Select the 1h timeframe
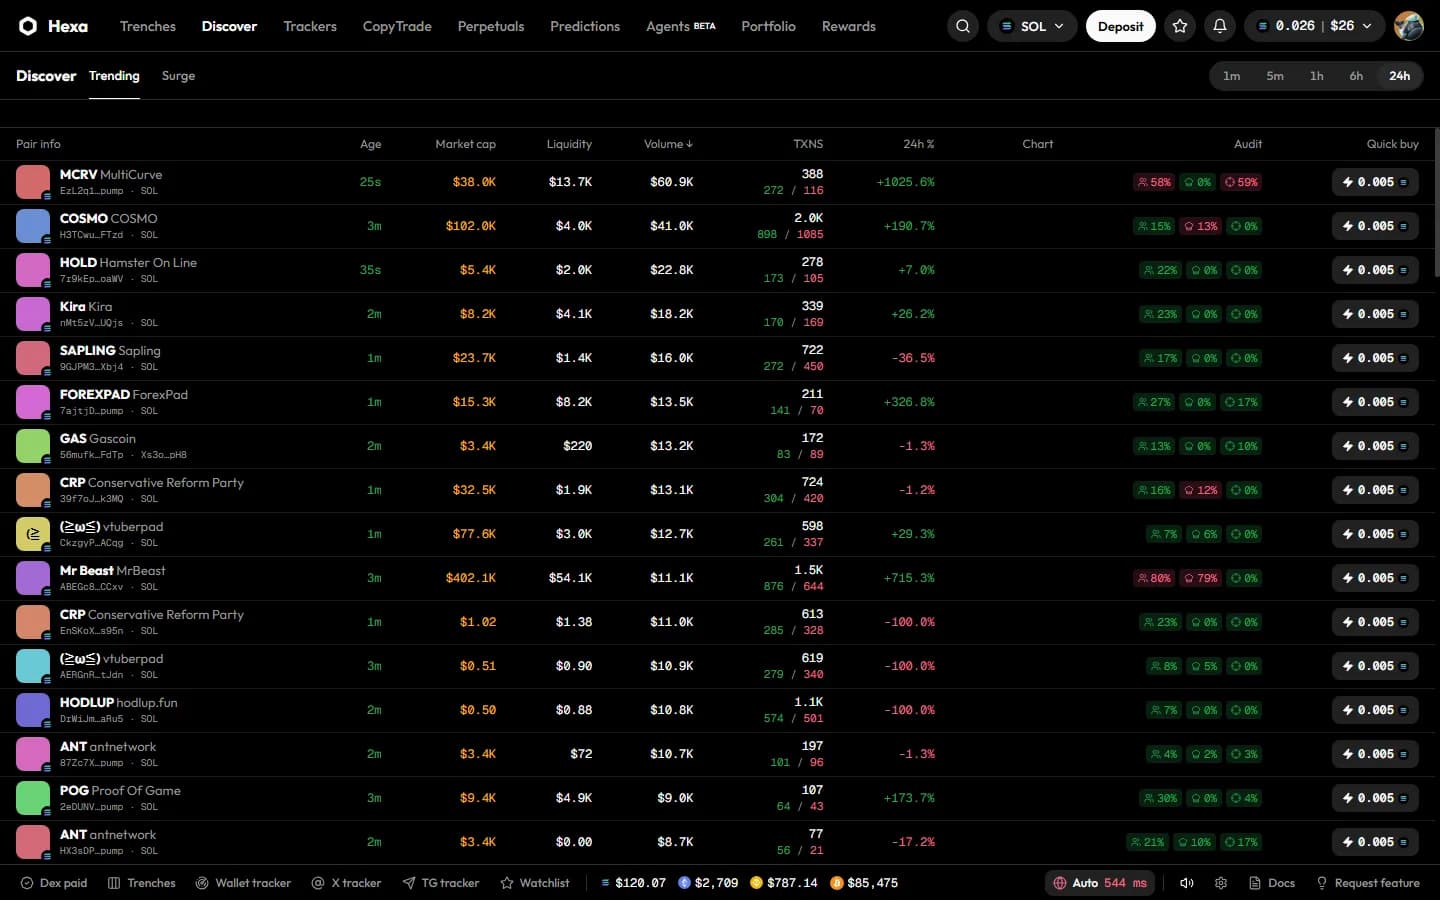 click(1317, 76)
